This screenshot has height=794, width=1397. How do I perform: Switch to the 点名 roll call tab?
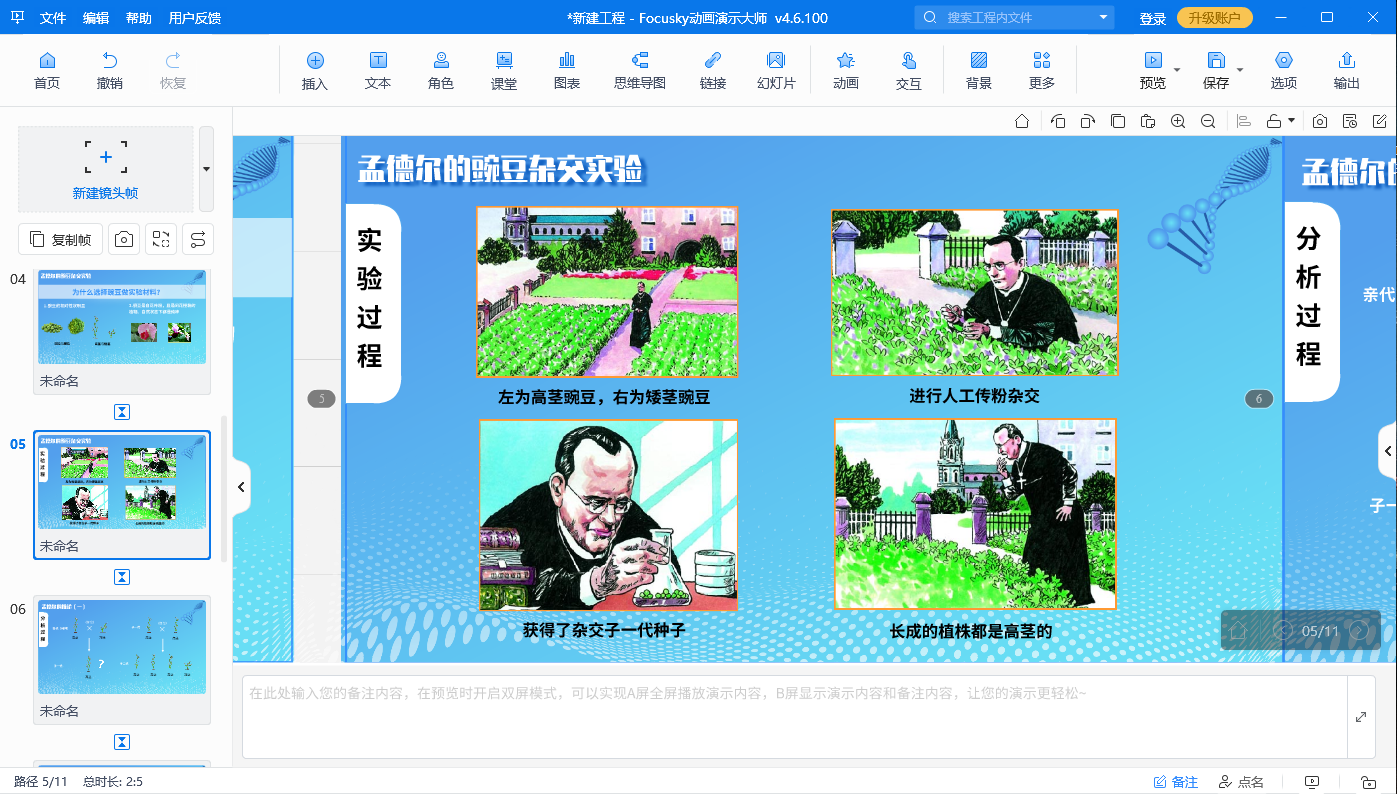[1241, 782]
